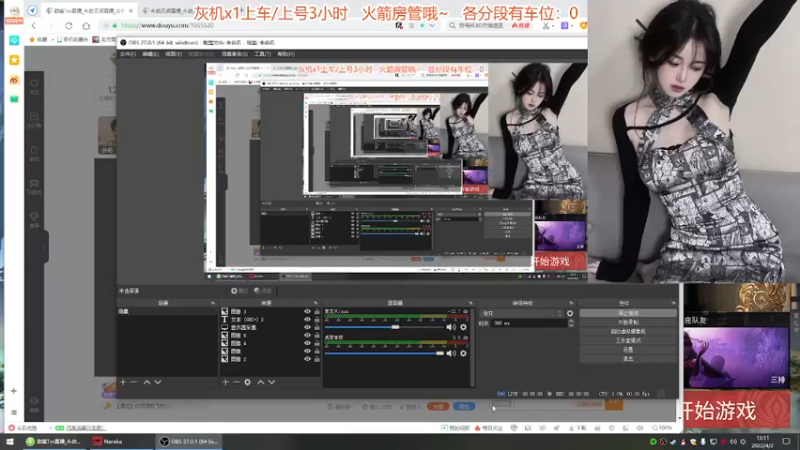Reload the douyu browser page

point(68,26)
